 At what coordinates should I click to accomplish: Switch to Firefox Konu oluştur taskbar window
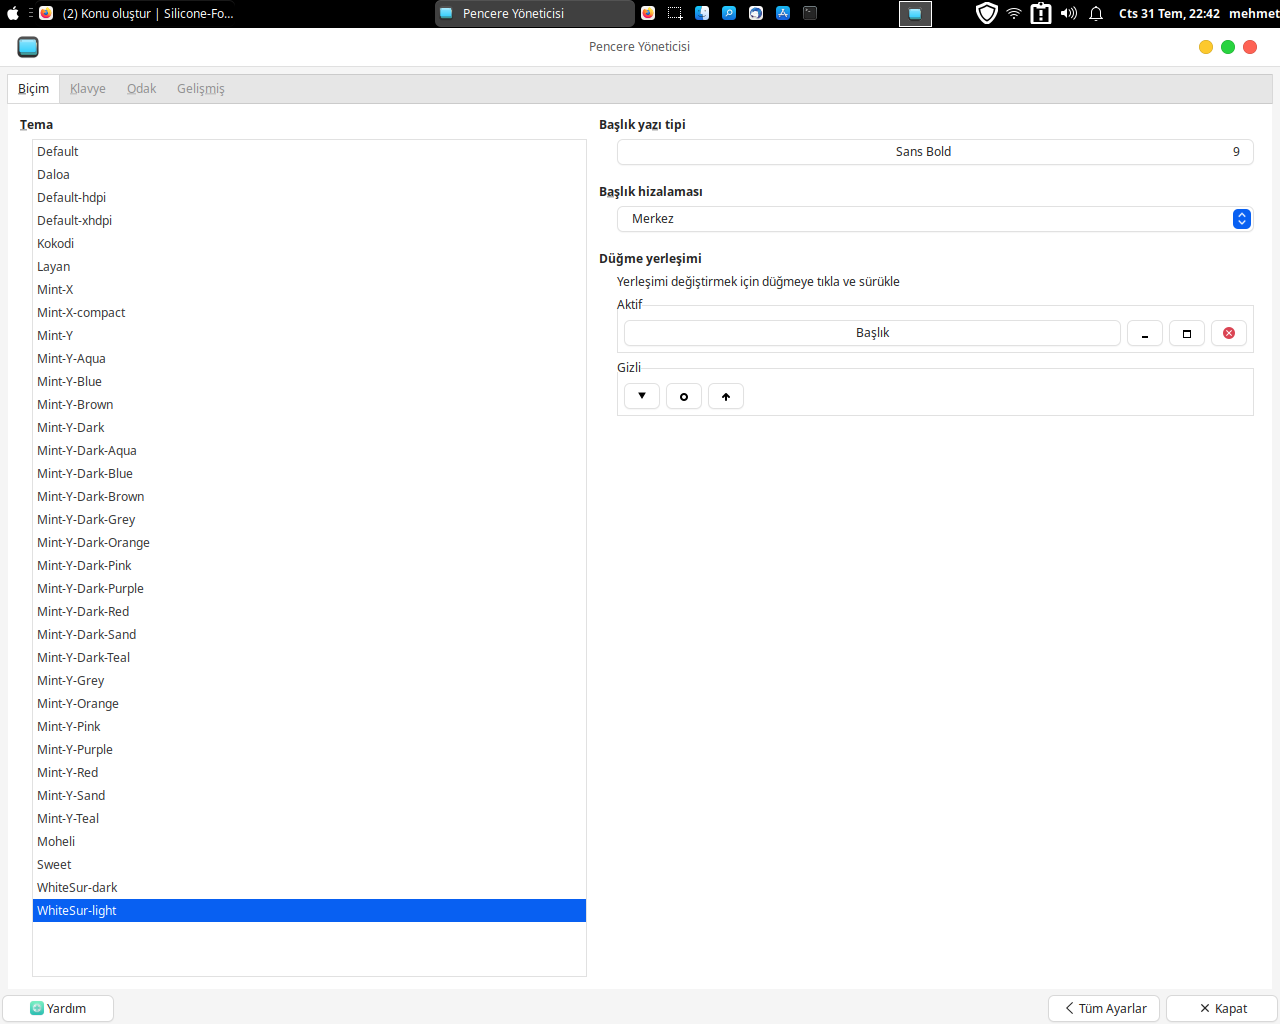click(x=137, y=13)
